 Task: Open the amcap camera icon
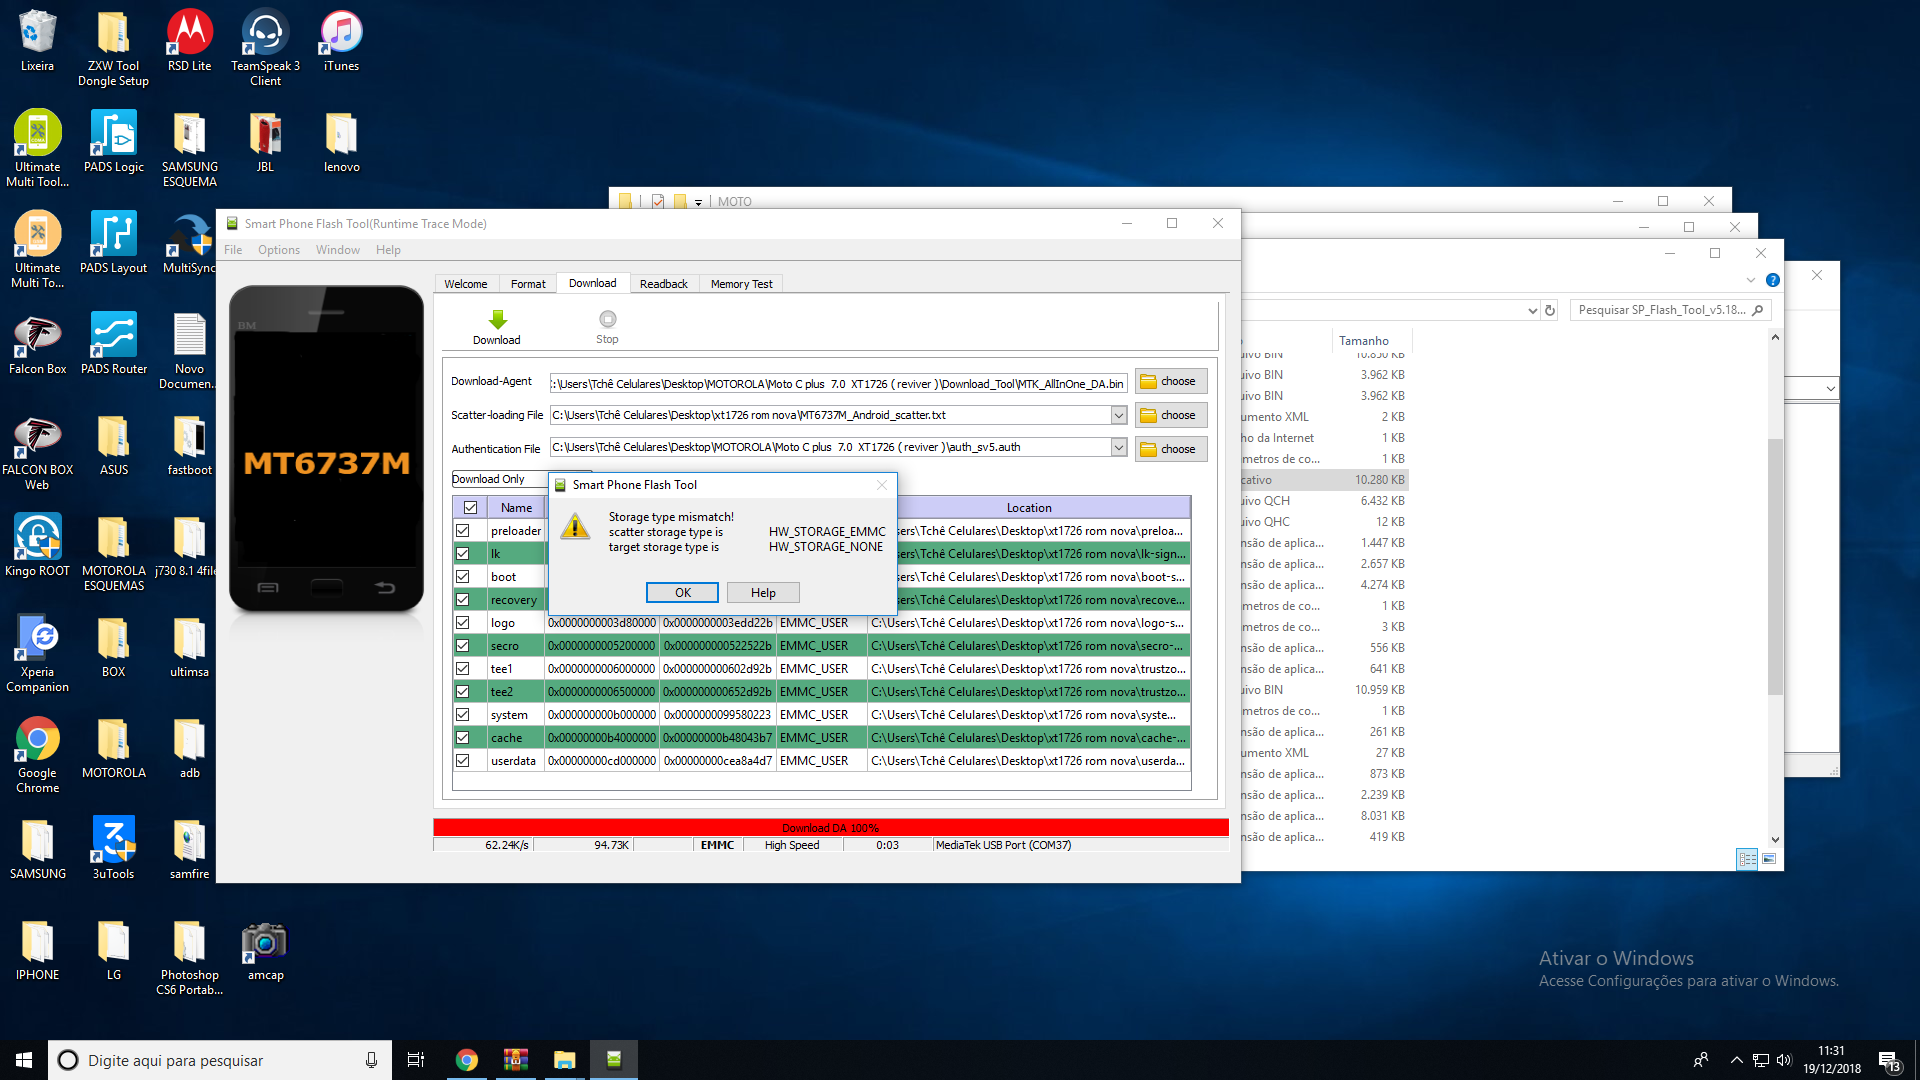(265, 941)
